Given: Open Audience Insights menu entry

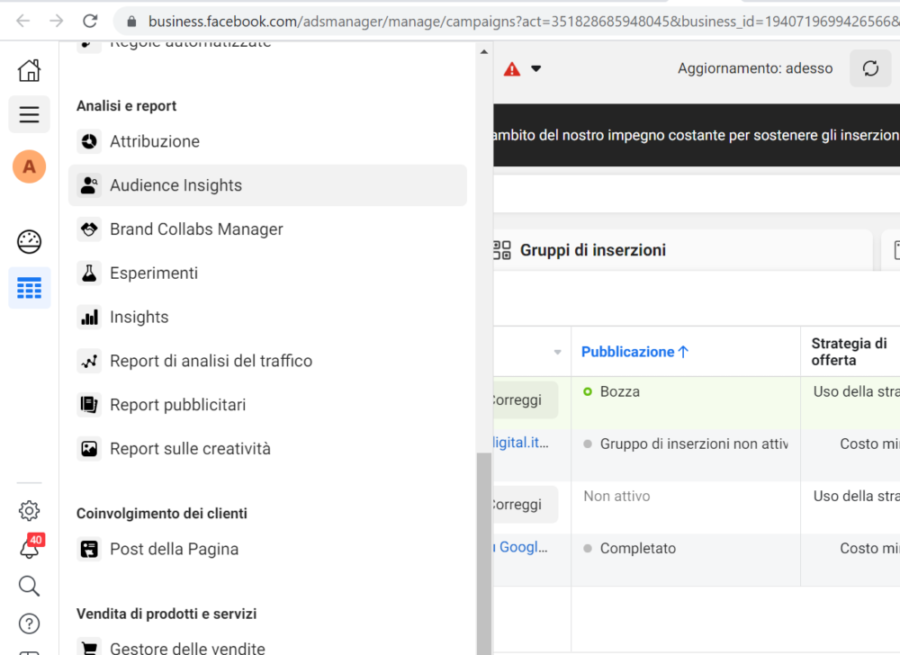Looking at the screenshot, I should click(x=267, y=185).
